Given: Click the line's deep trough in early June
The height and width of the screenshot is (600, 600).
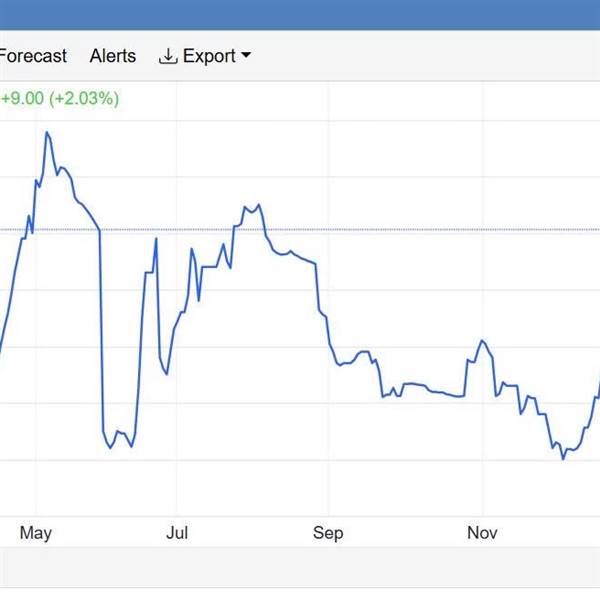Looking at the screenshot, I should [x=110, y=447].
